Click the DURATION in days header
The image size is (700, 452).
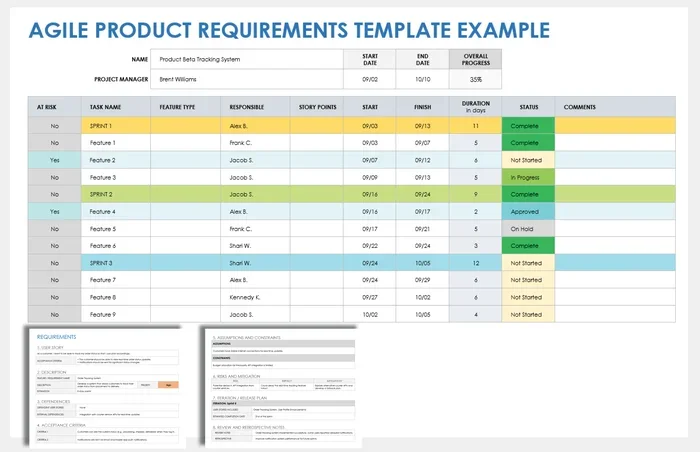tap(475, 107)
